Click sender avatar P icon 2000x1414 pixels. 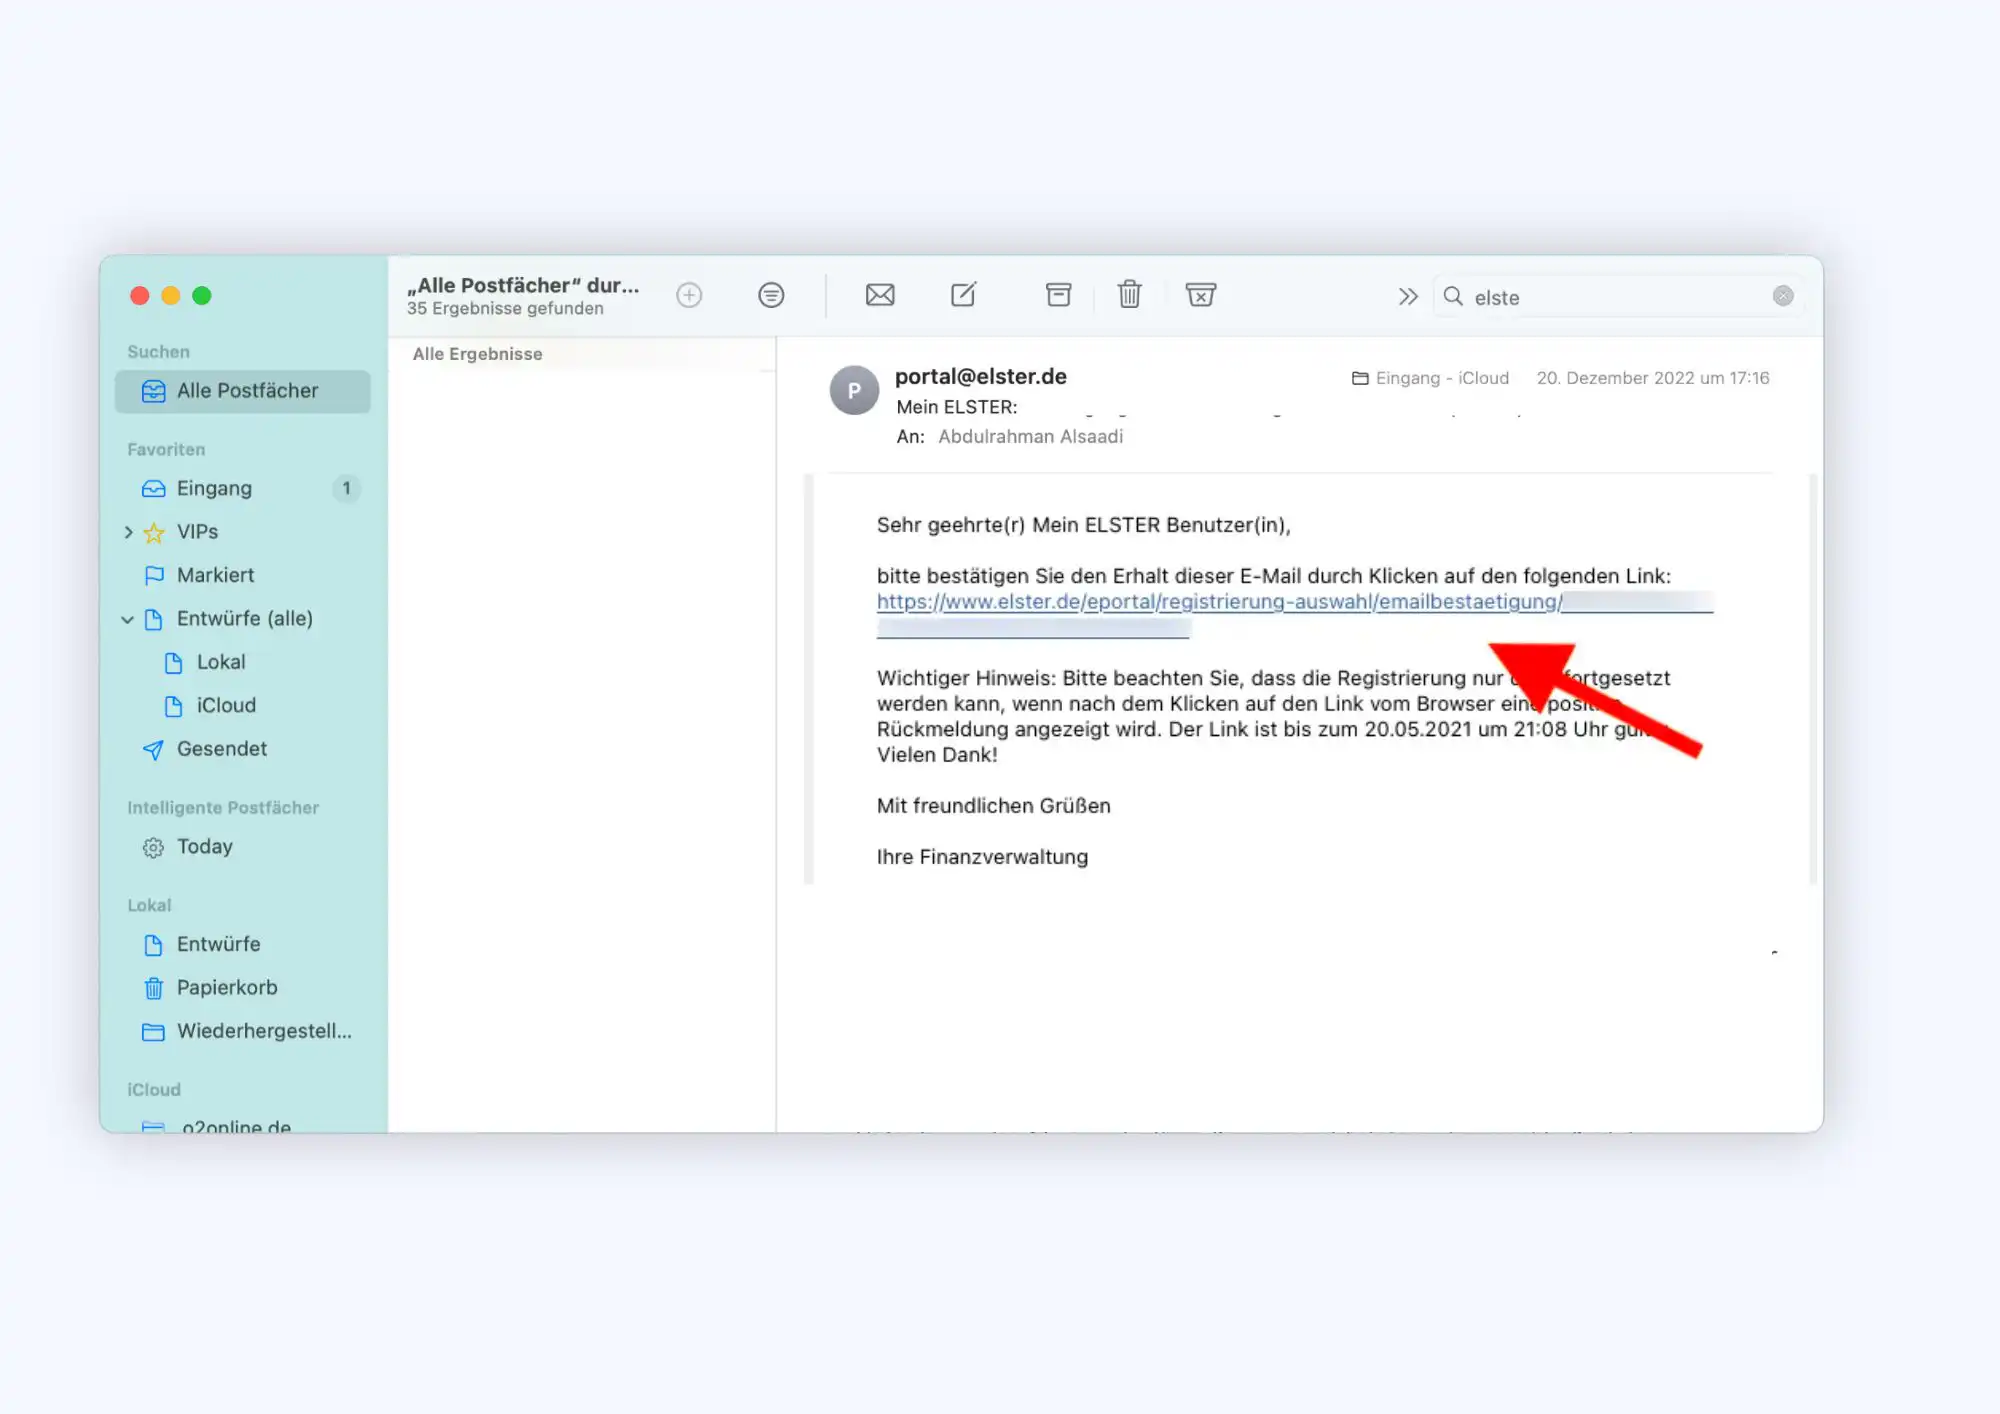coord(854,391)
